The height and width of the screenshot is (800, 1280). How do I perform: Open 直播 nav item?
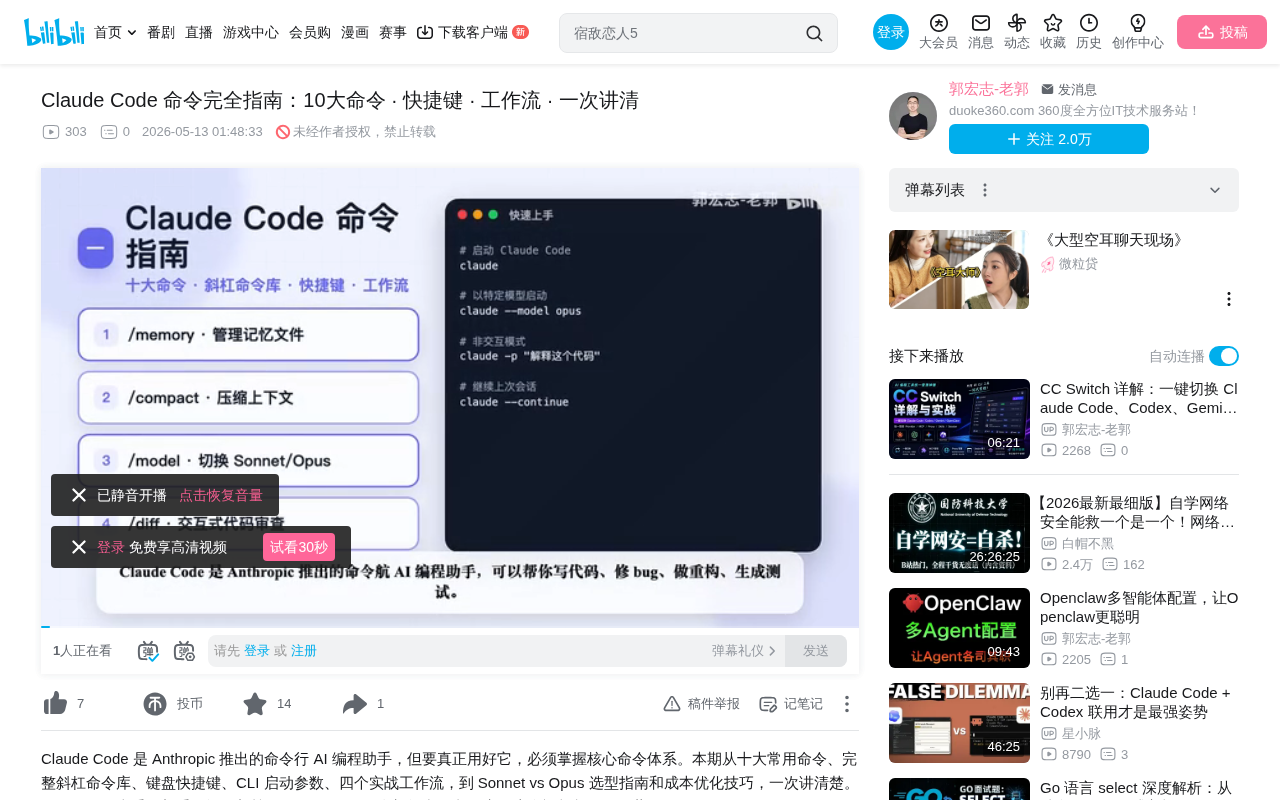coord(199,32)
